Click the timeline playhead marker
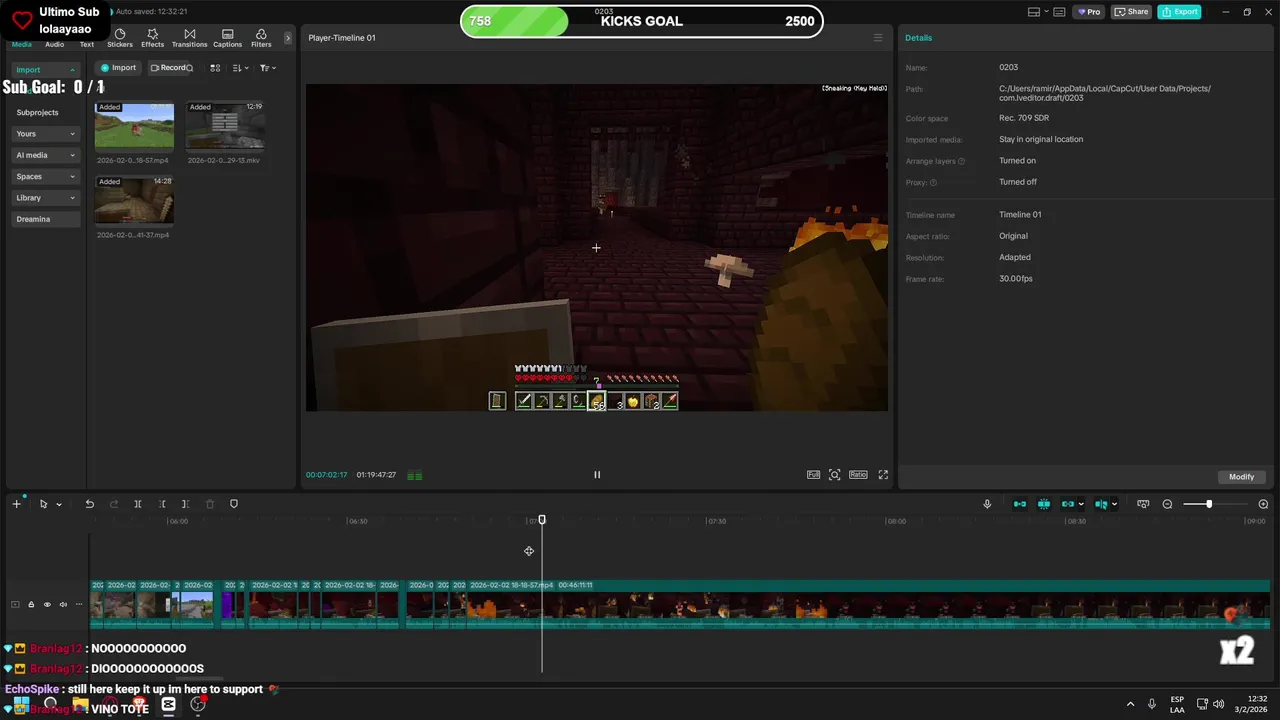 pos(542,520)
